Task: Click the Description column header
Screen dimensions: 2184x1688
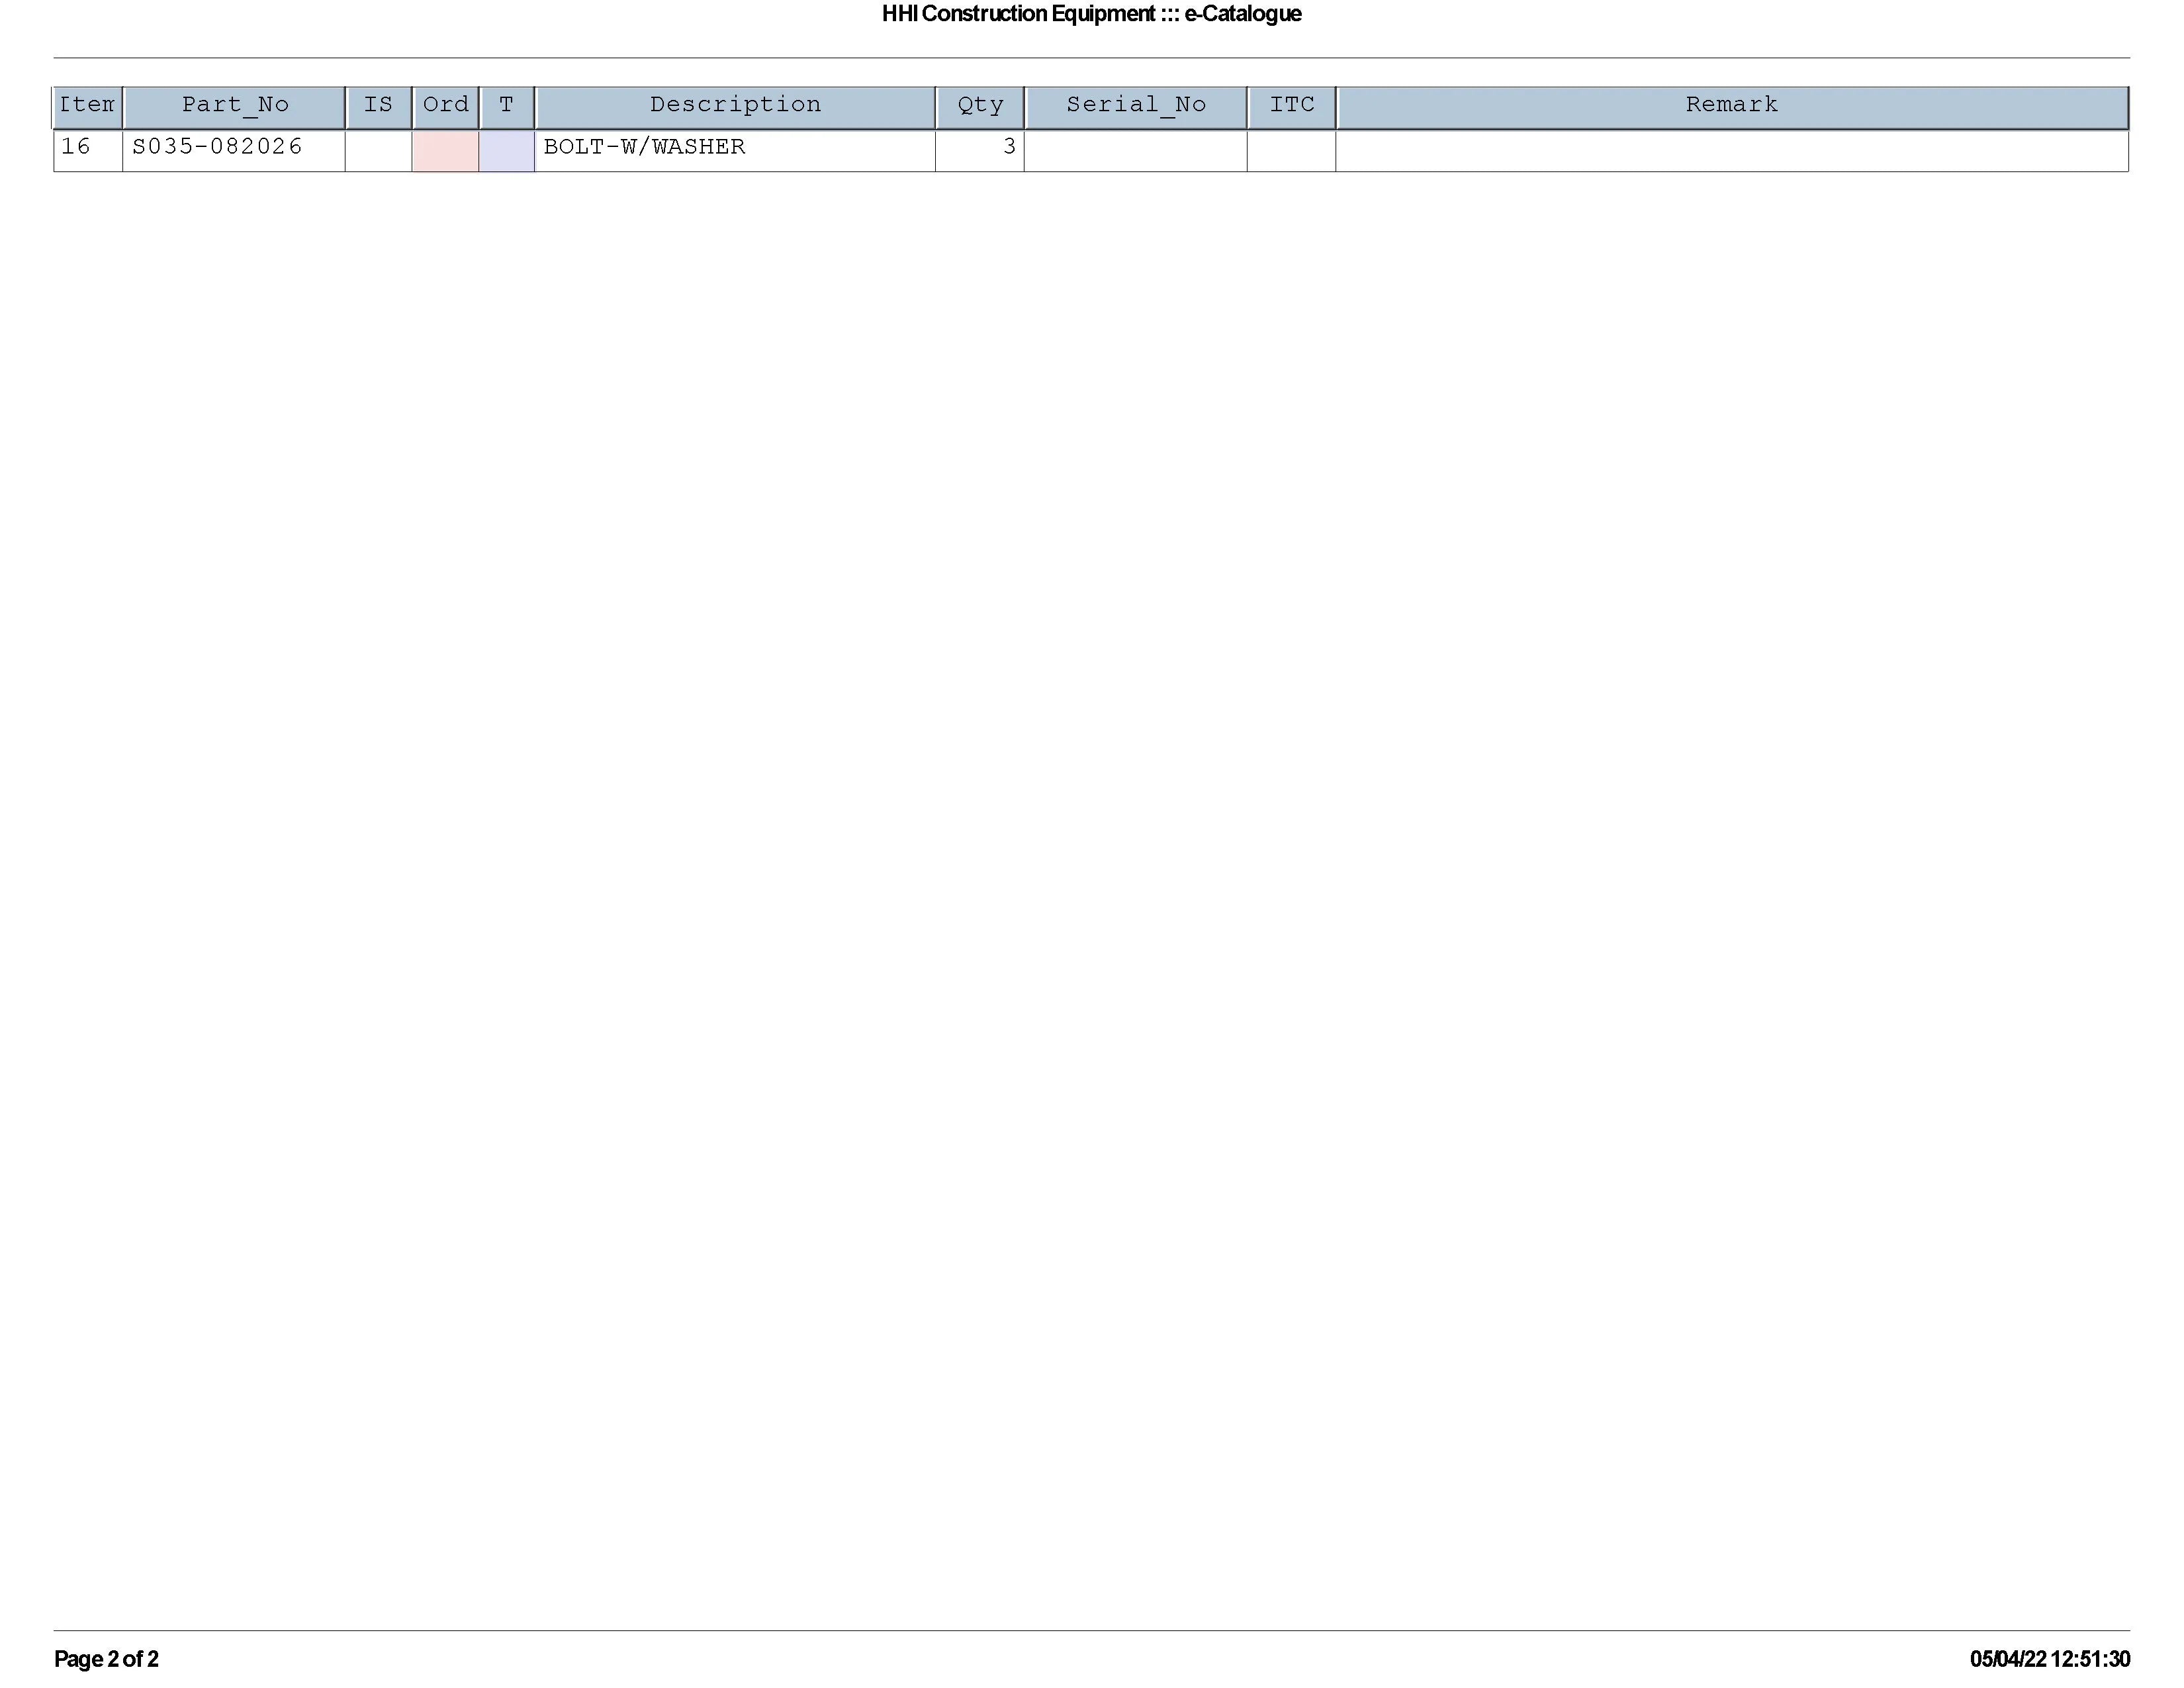Action: tap(735, 105)
